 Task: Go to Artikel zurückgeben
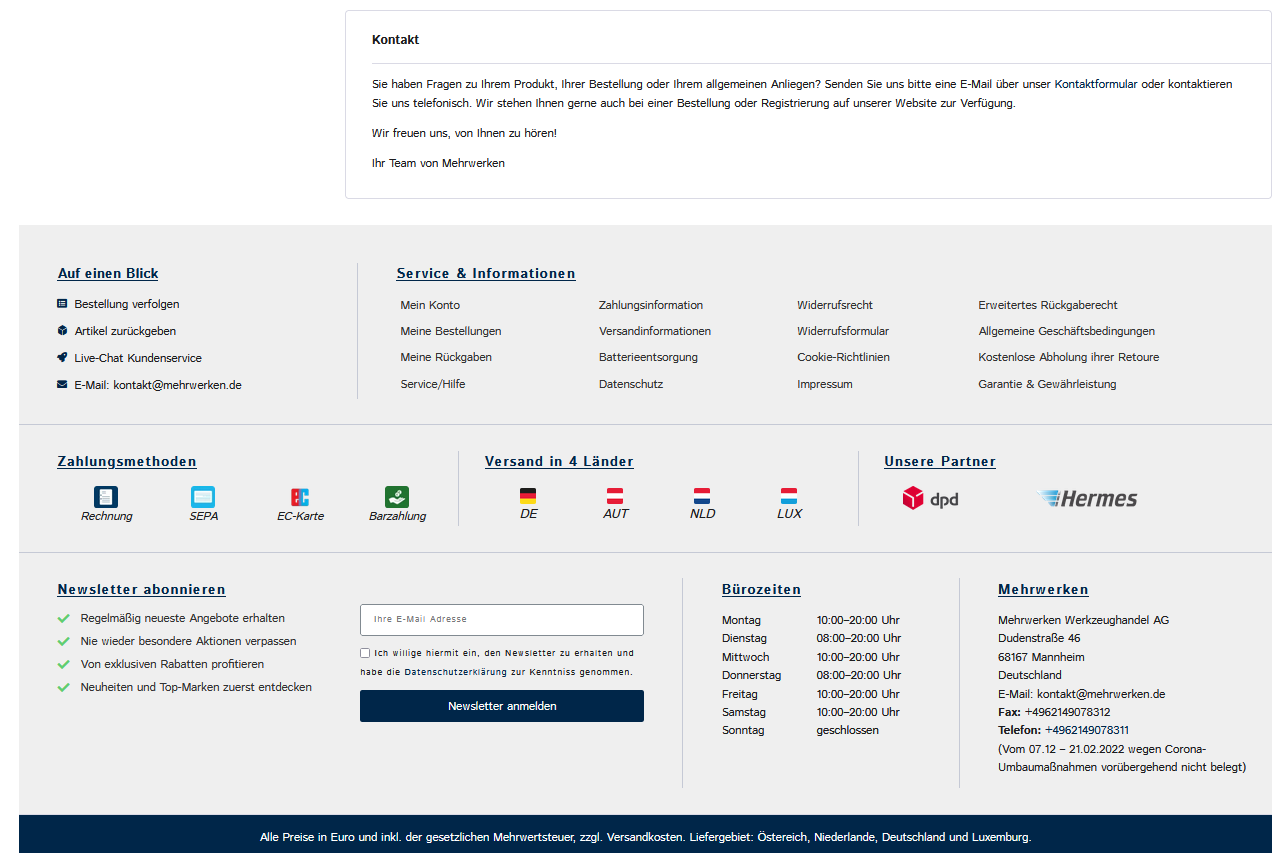coord(125,331)
